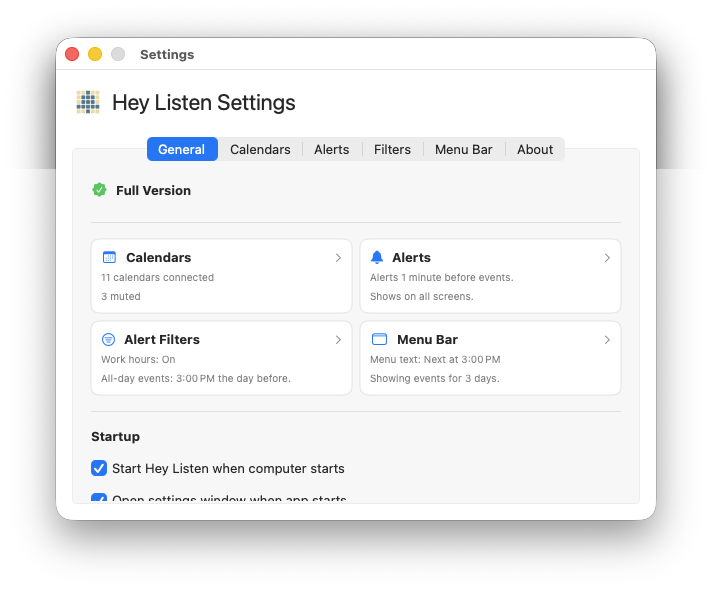Click 'Work hours: On' text
The height and width of the screenshot is (594, 712).
(138, 360)
